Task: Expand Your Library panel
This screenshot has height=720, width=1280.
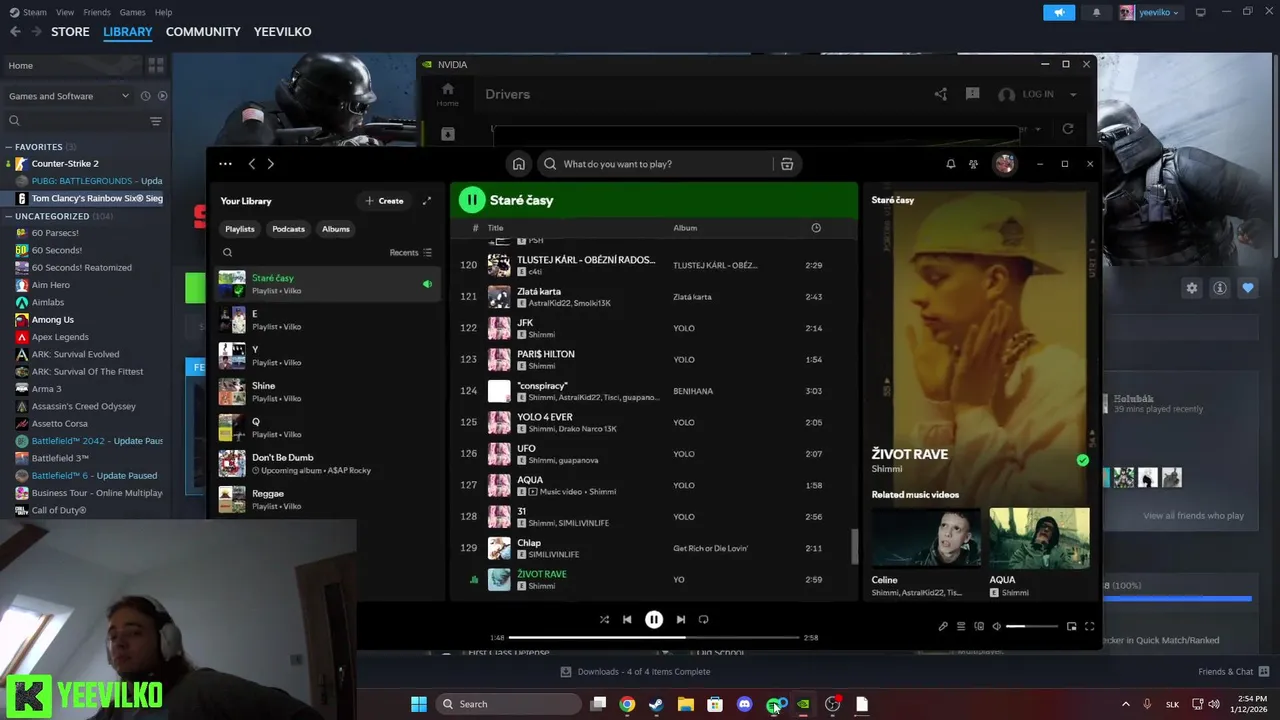Action: (x=427, y=201)
